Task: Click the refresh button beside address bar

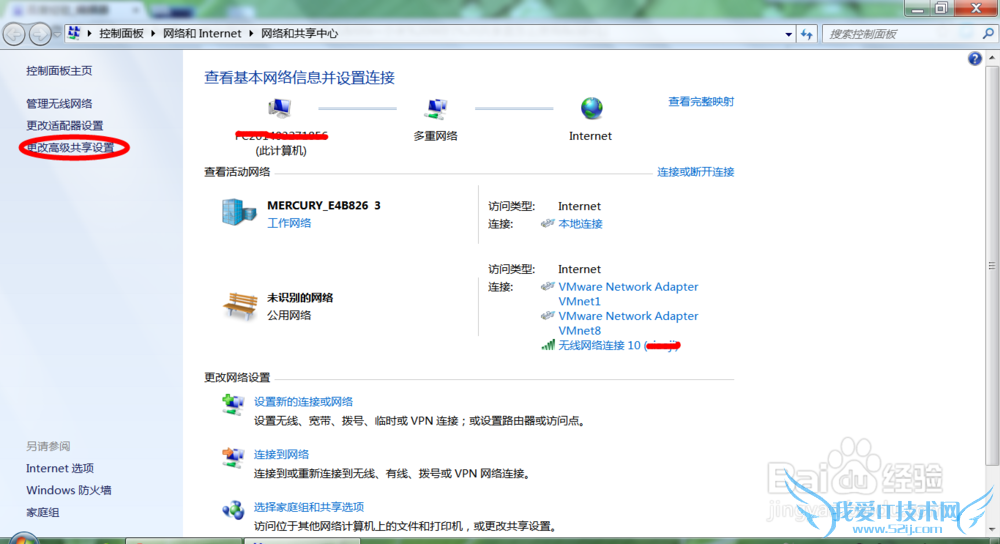Action: (x=807, y=34)
